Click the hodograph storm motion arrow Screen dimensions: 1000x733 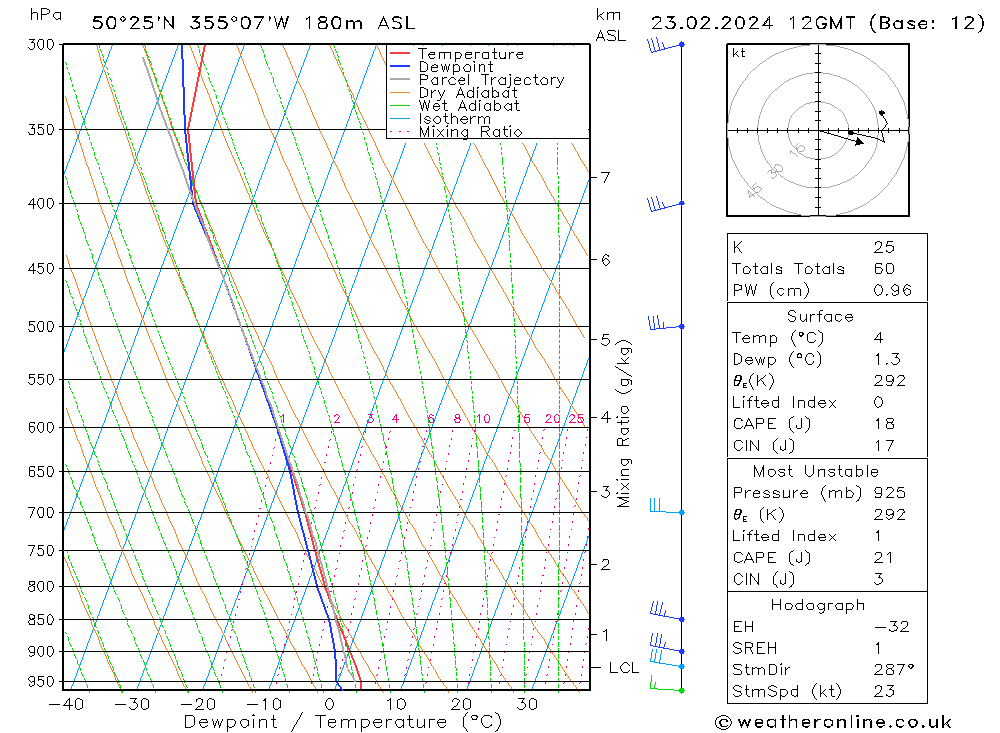pos(842,136)
